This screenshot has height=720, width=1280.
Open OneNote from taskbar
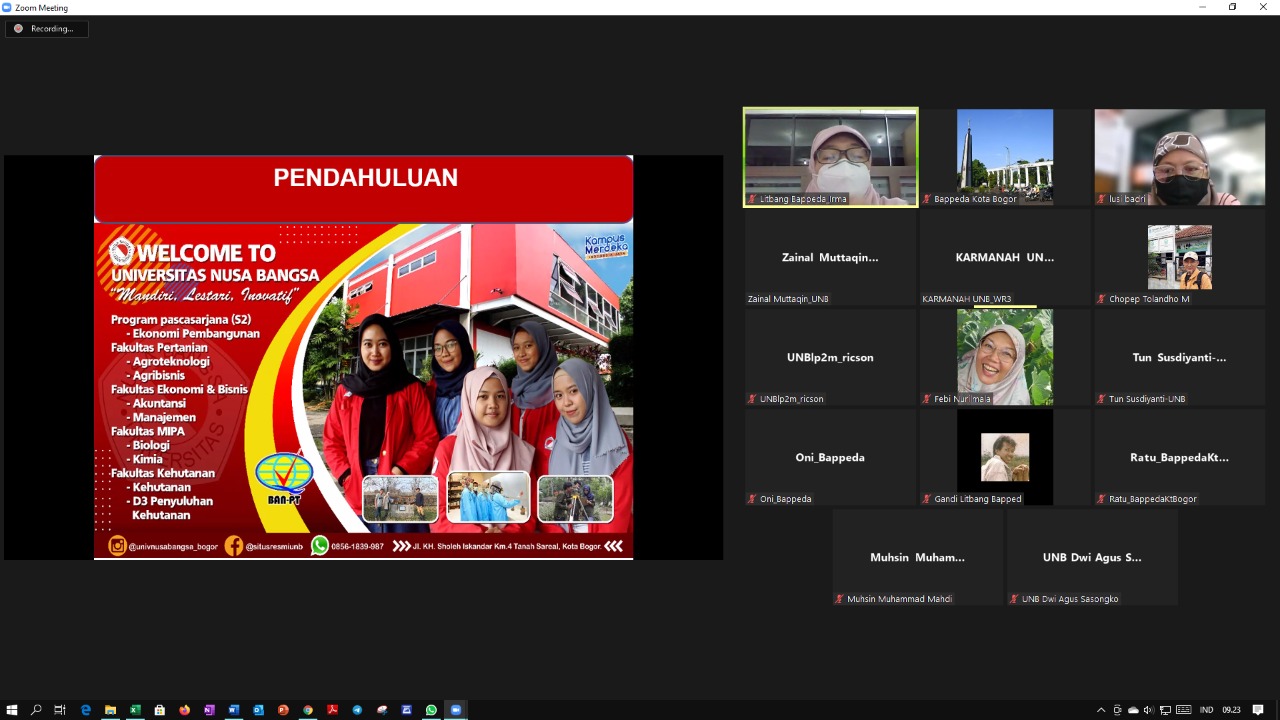[209, 710]
